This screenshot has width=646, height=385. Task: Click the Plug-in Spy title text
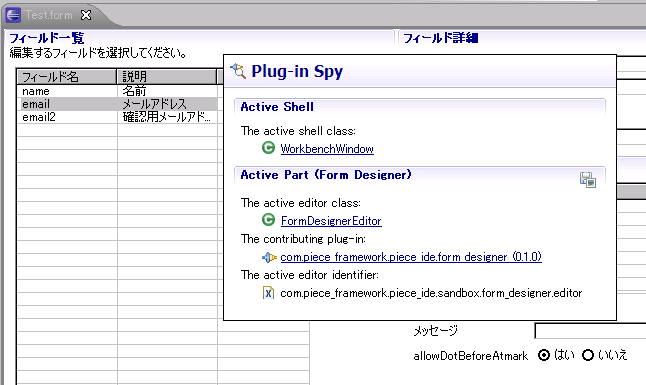pyautogui.click(x=297, y=71)
